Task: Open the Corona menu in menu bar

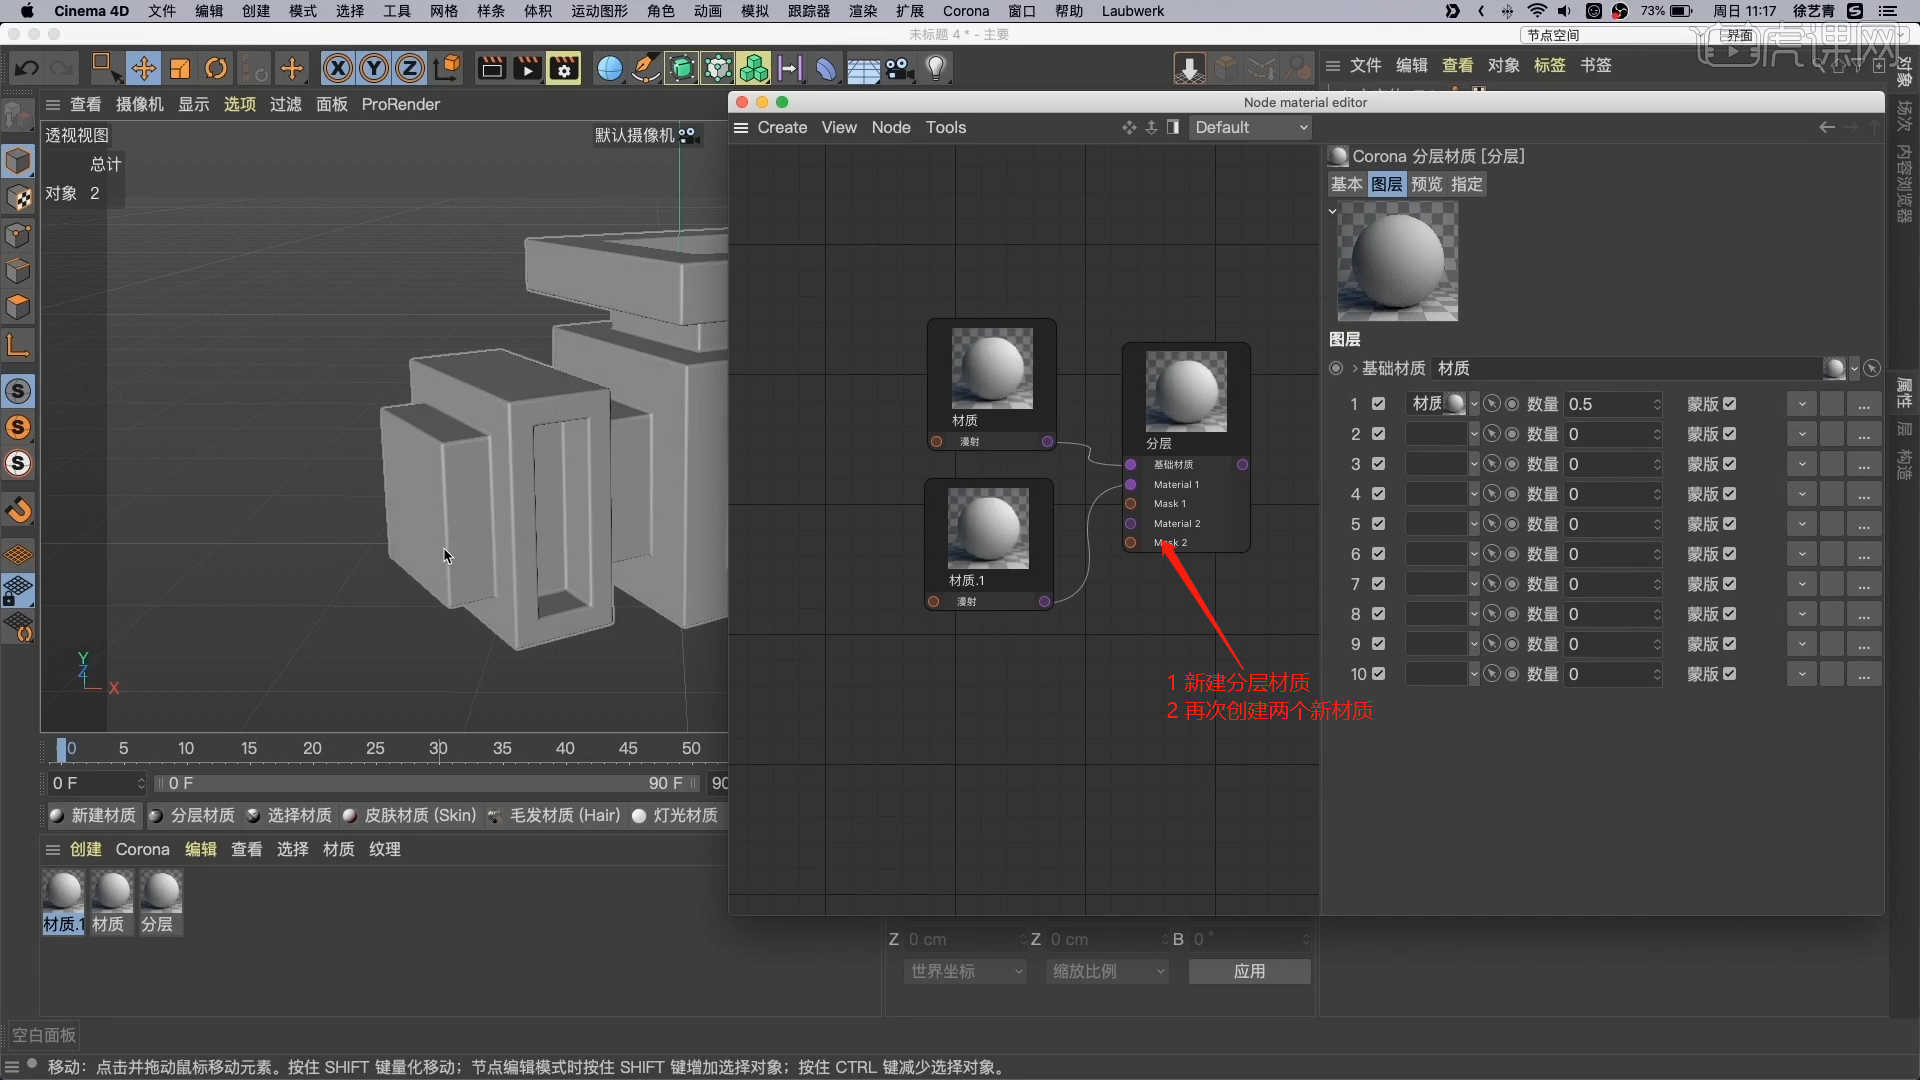Action: point(966,11)
